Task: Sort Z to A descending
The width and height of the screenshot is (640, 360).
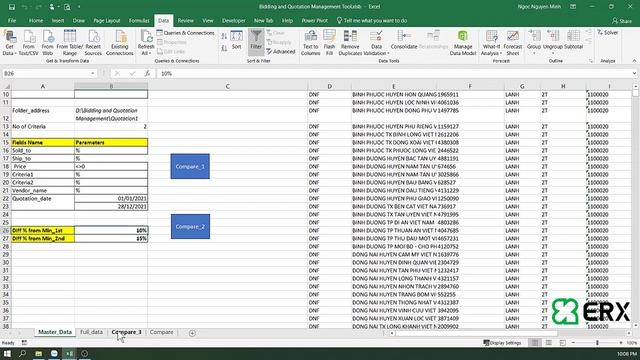Action: point(224,48)
